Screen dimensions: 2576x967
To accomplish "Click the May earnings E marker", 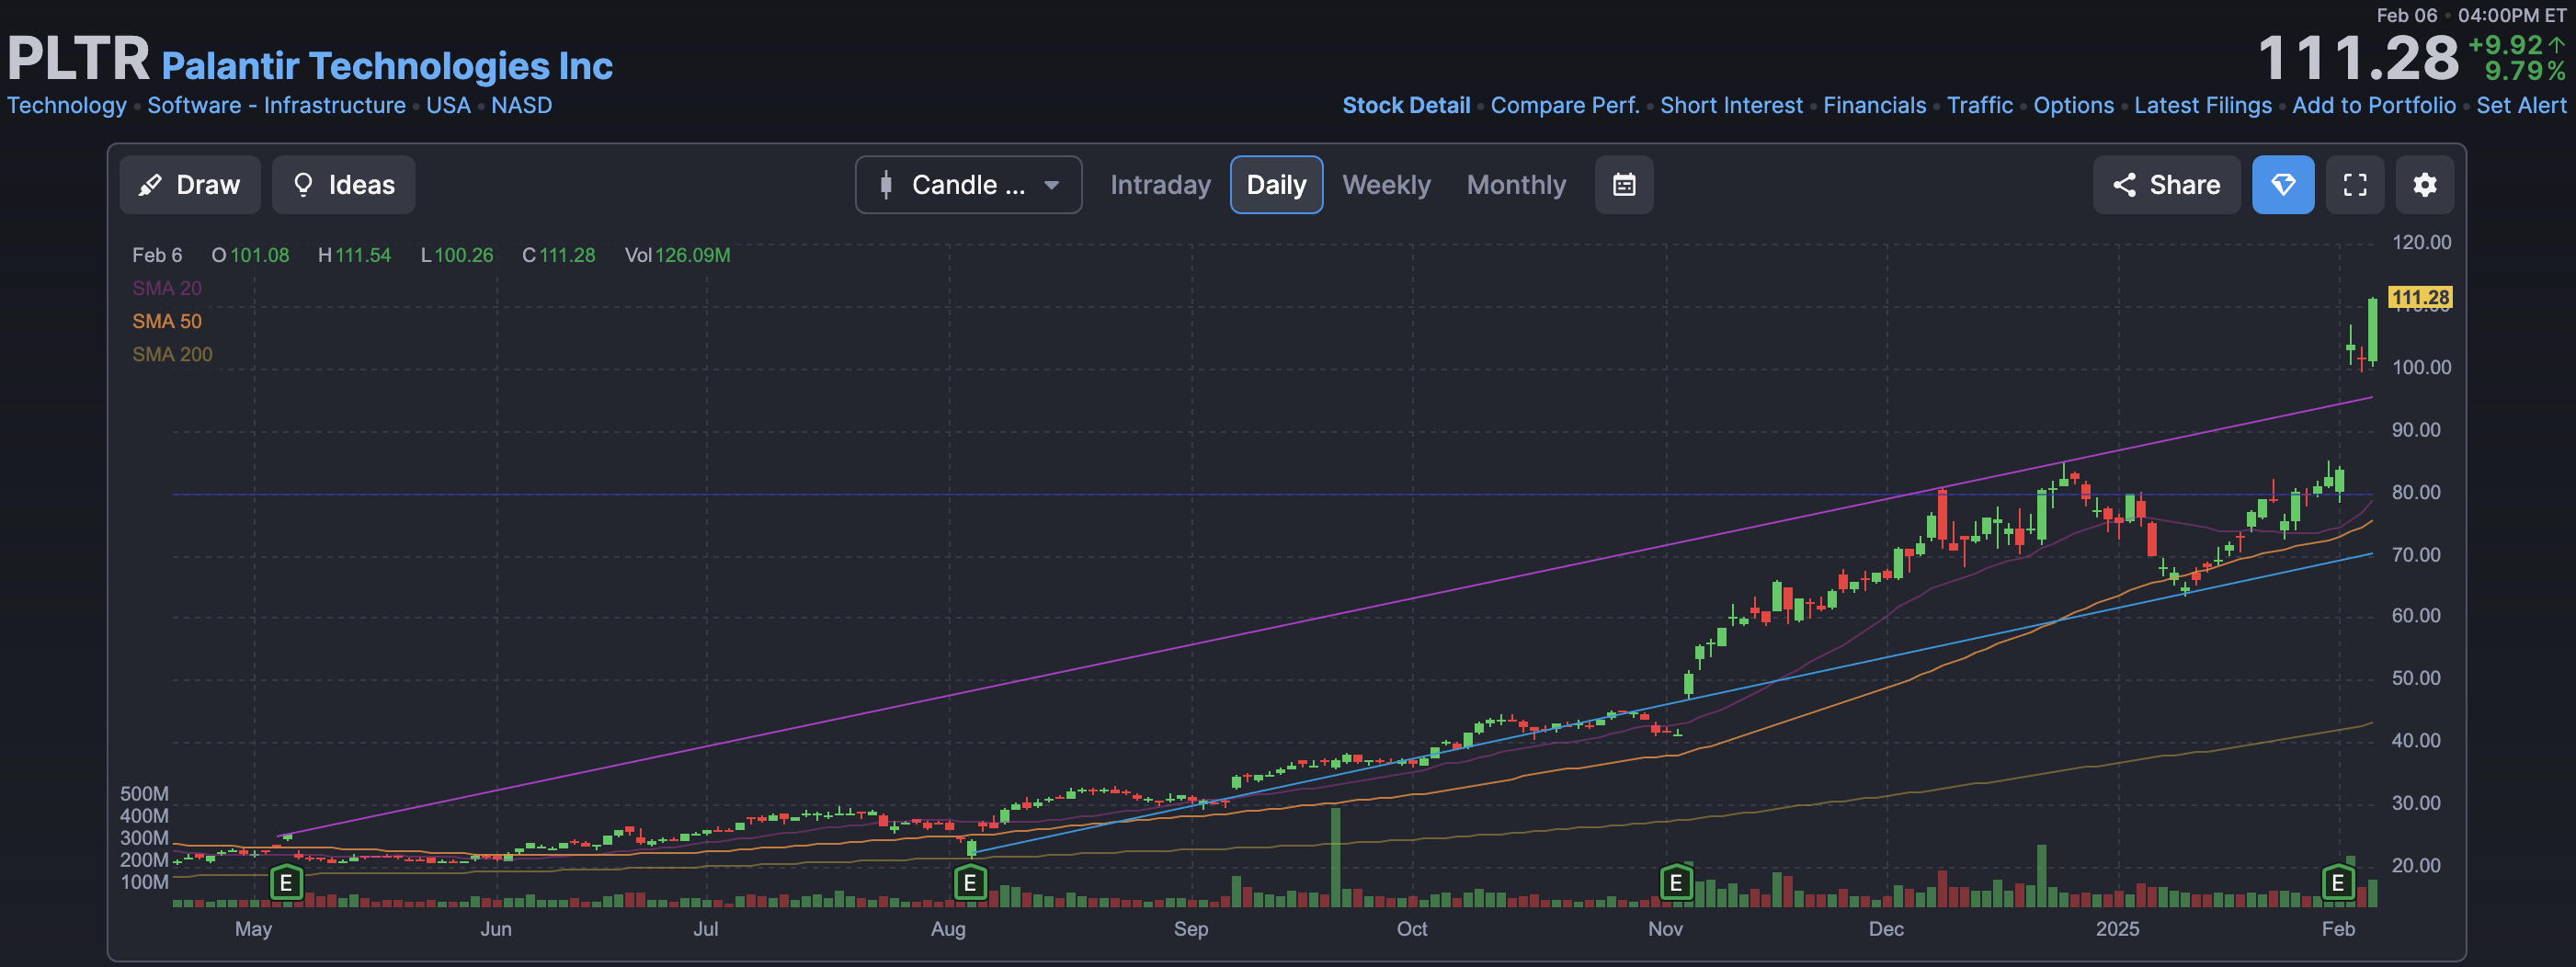I will click(x=286, y=883).
